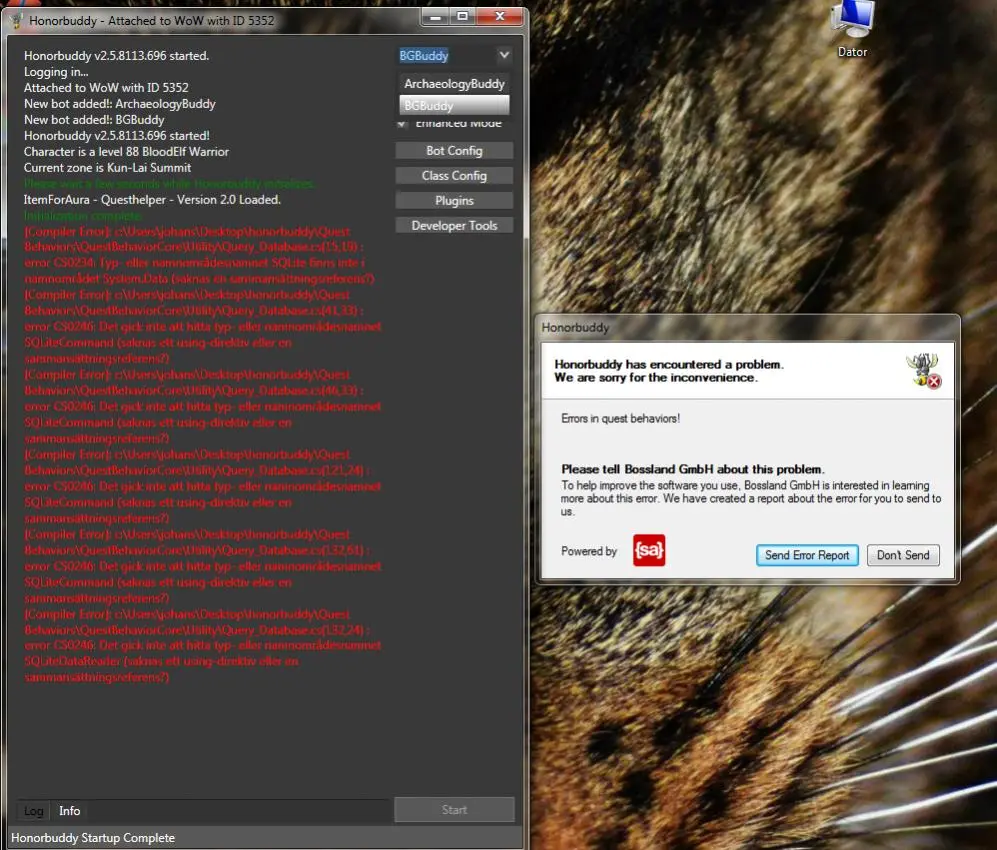Click the Honorbuddy window title icon
Screen dimensions: 997x850
coord(17,21)
